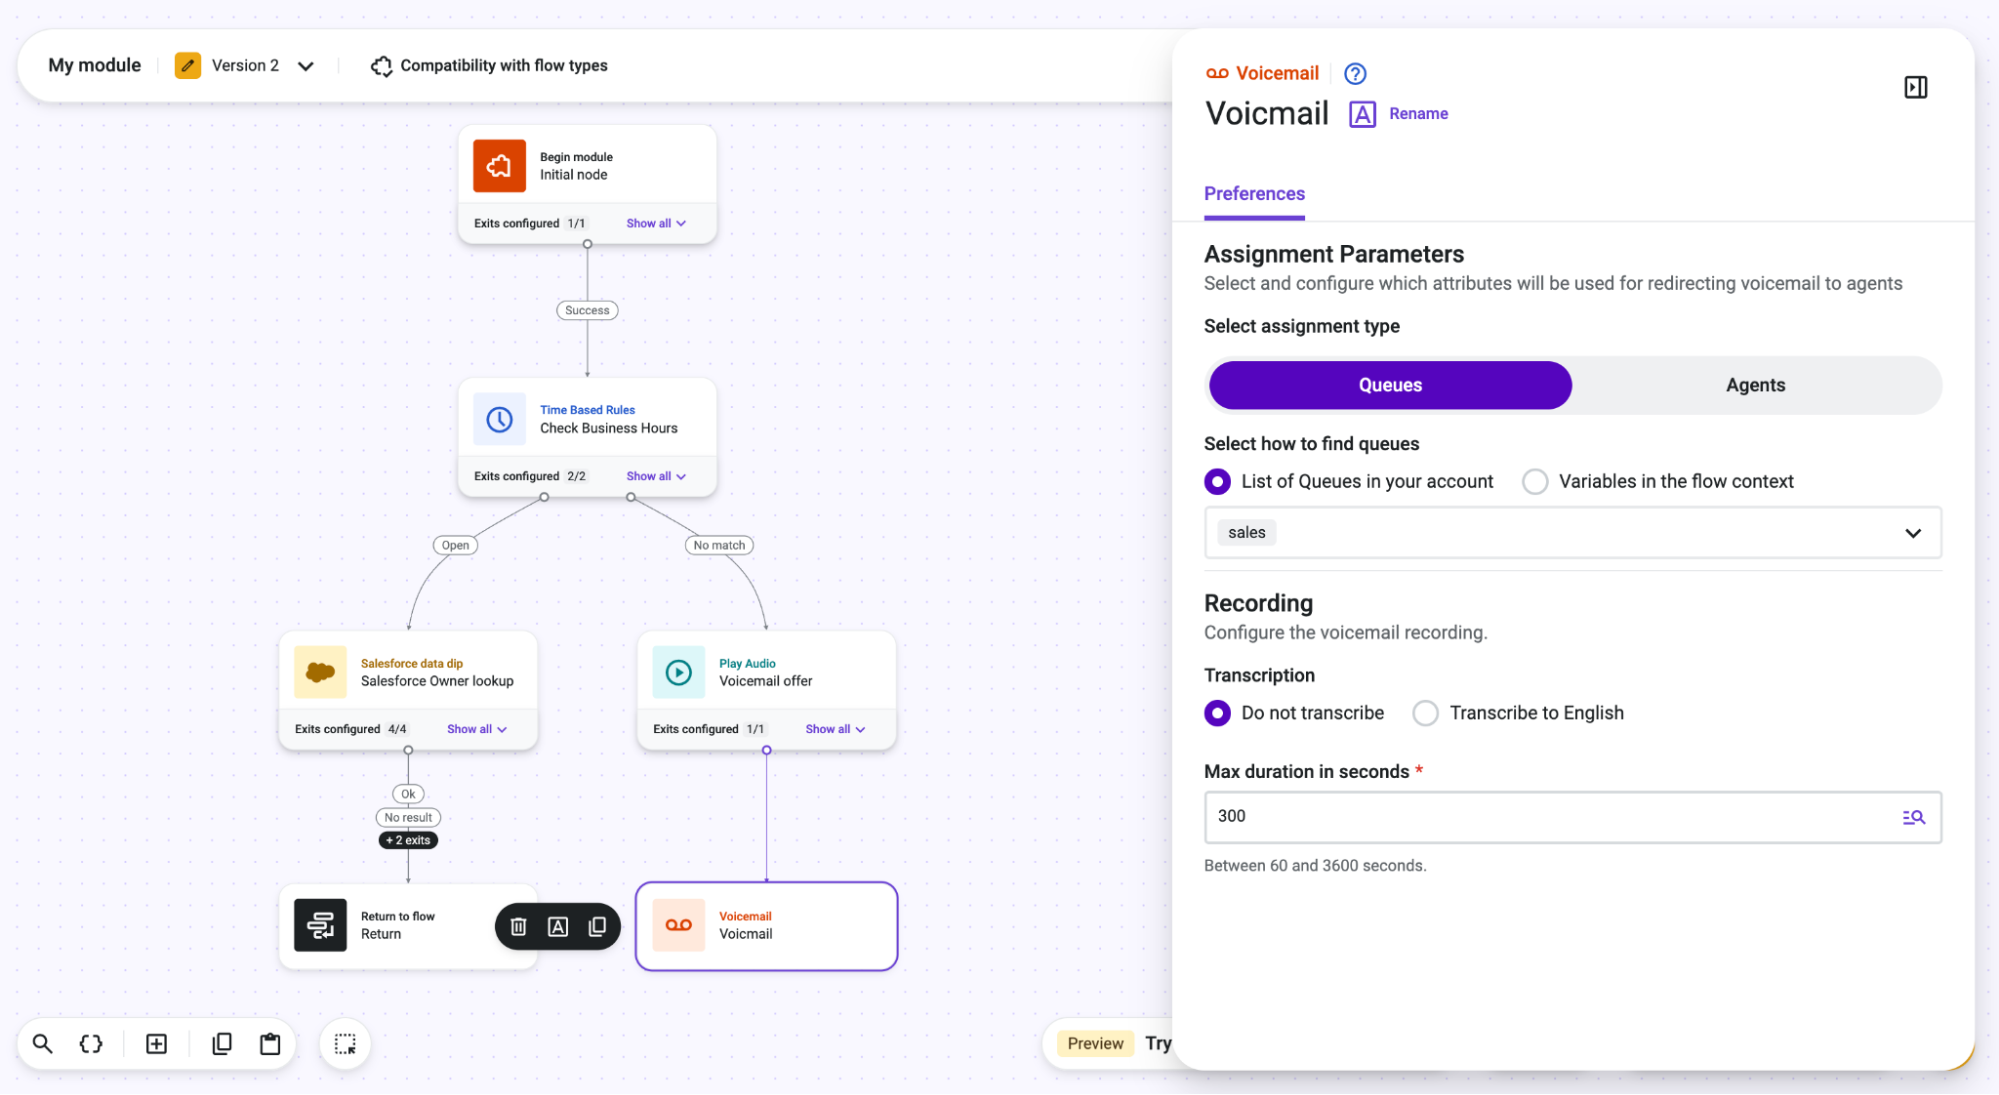The height and width of the screenshot is (1095, 1999).
Task: Select Variables in the flow context option
Action: pyautogui.click(x=1658, y=482)
